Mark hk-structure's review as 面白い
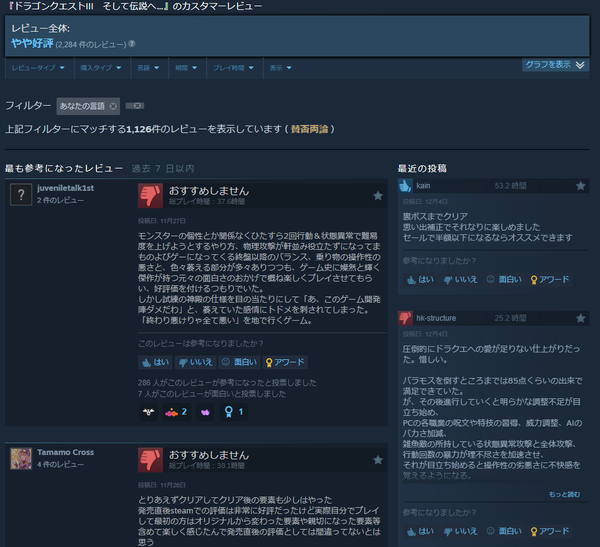Viewport: 600px width, 547px height. click(x=504, y=531)
